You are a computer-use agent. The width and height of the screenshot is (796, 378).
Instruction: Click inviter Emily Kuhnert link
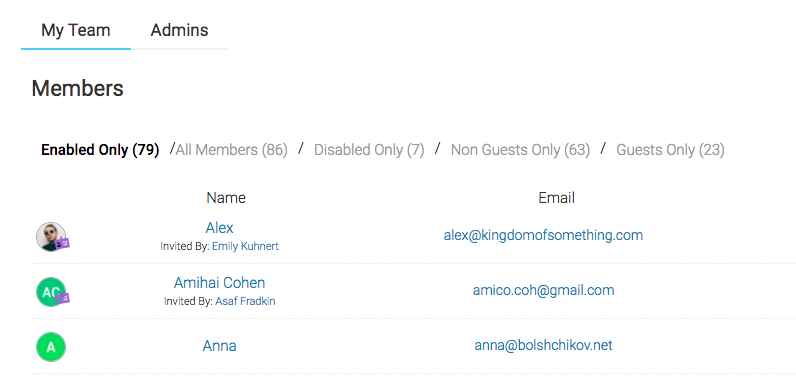[245, 247]
